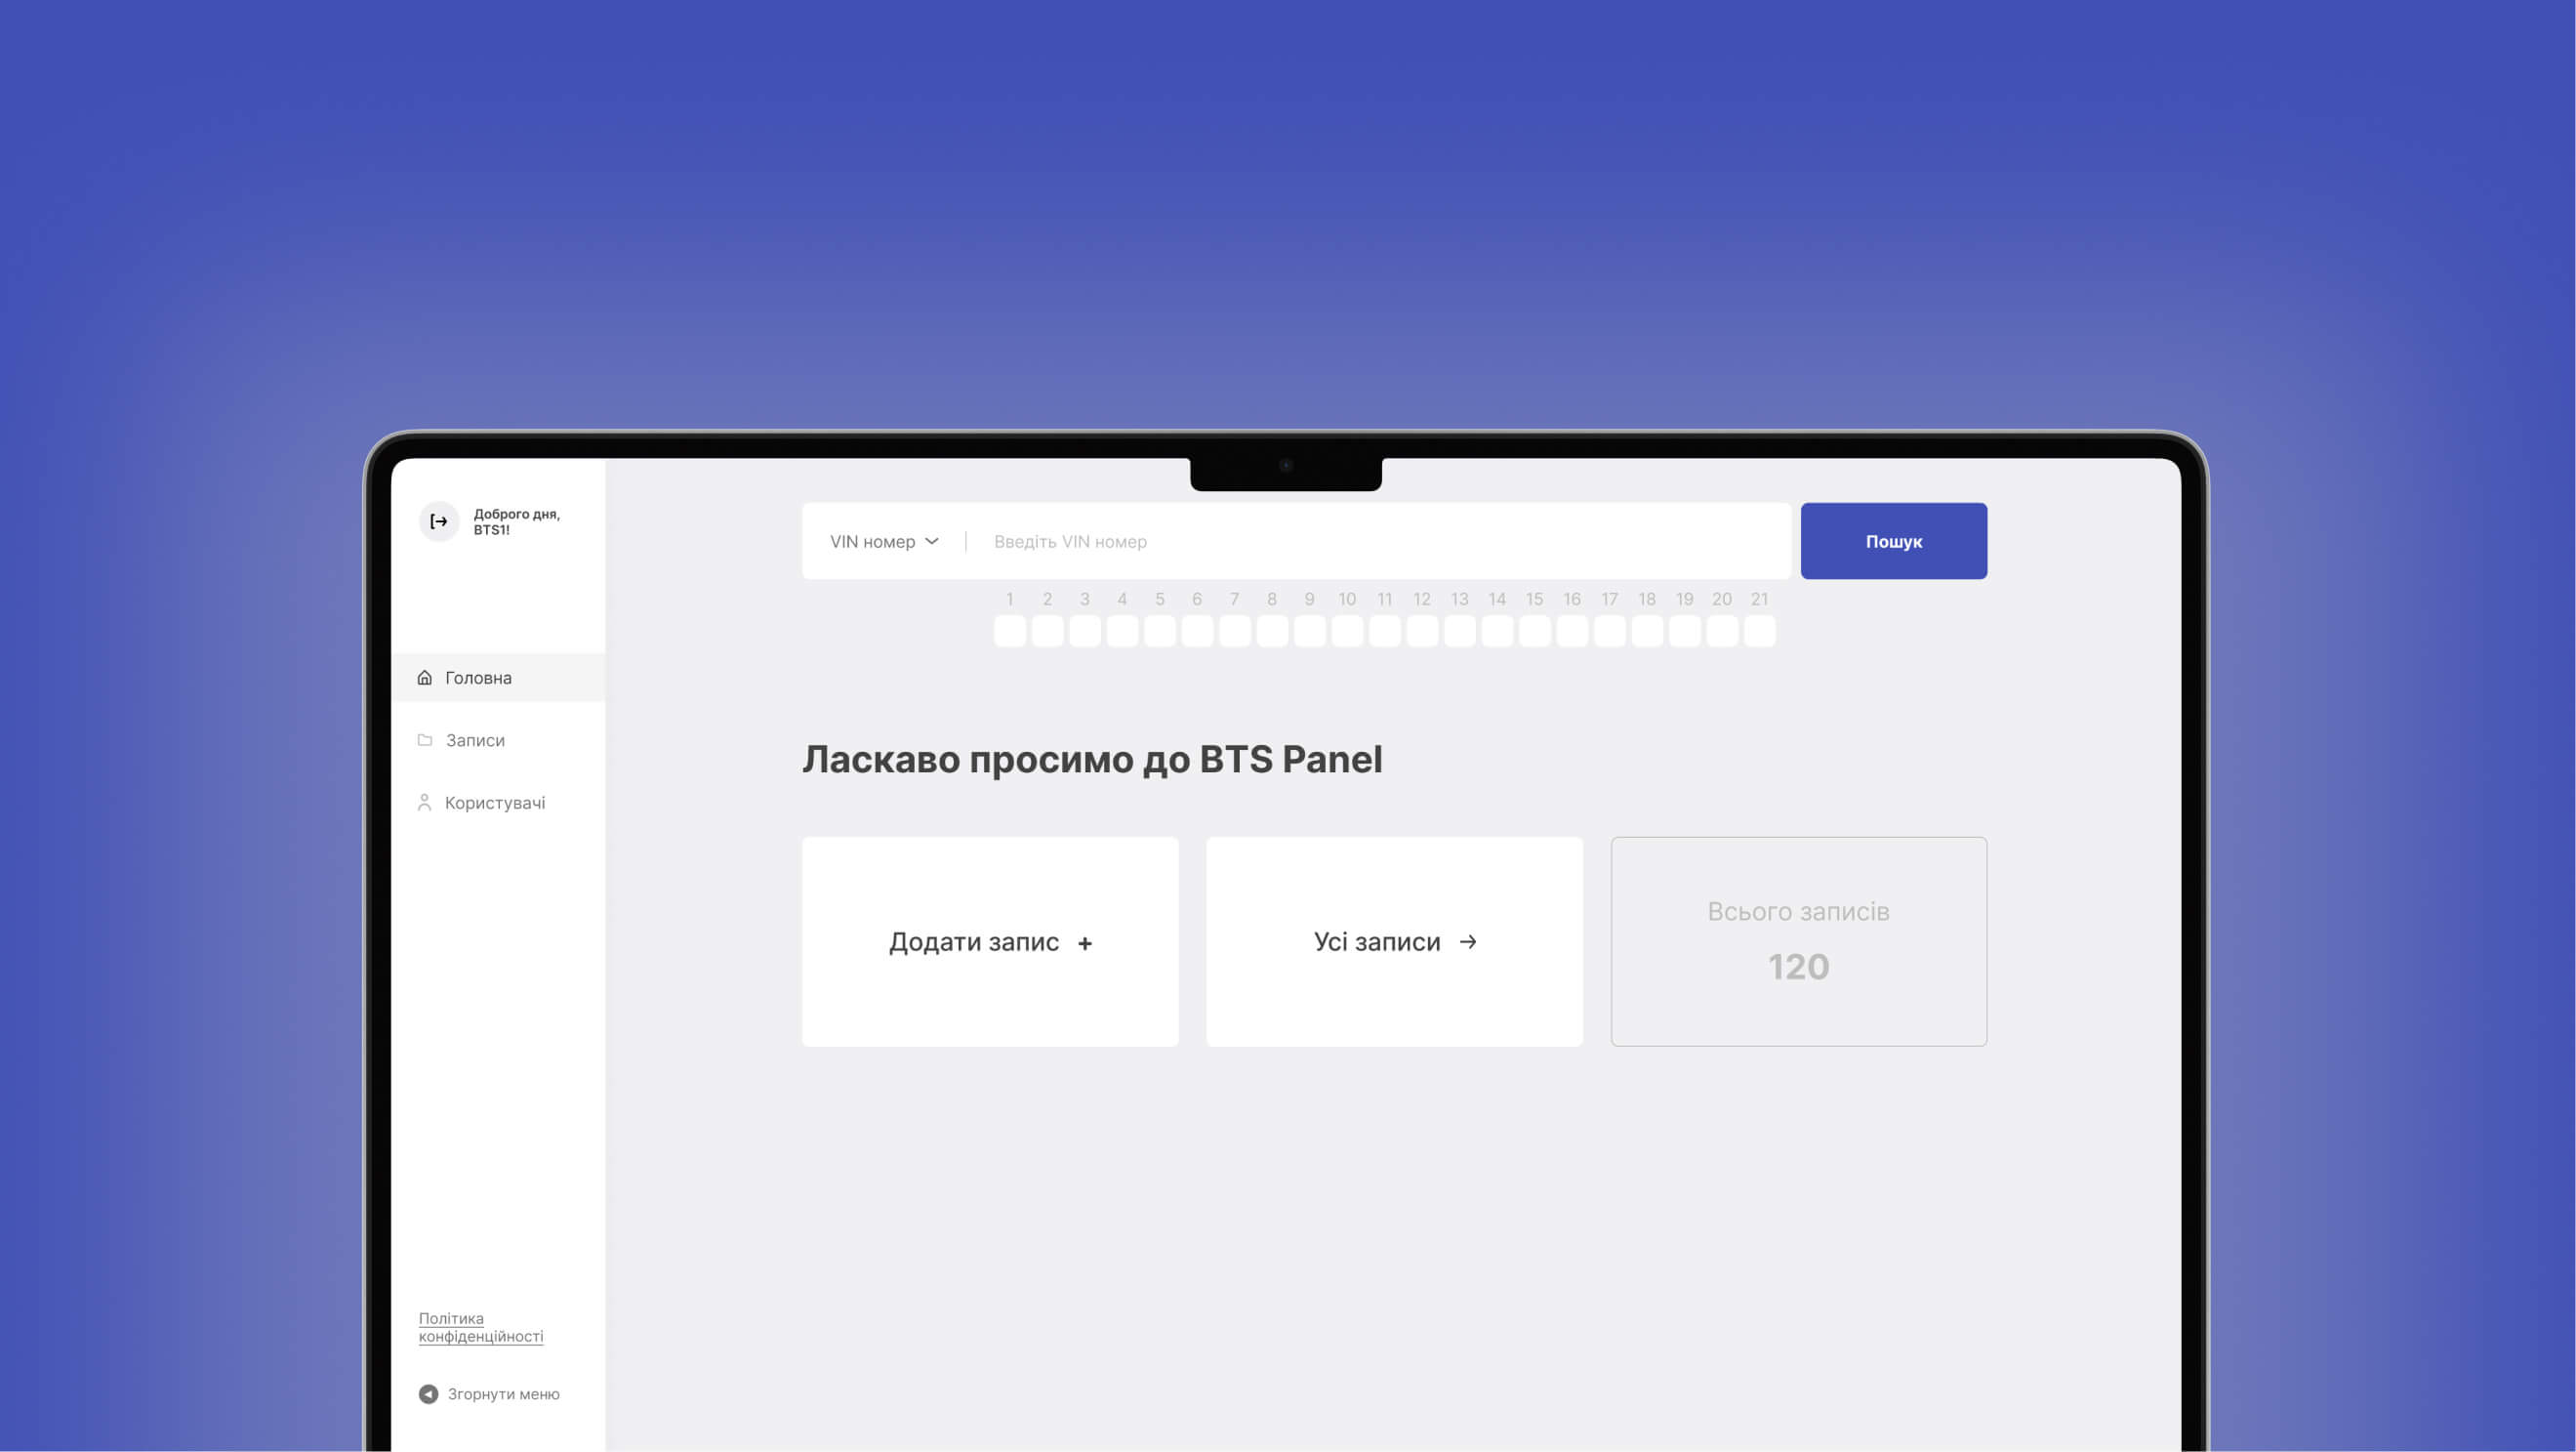Click the user icon beside Користувачі
The width and height of the screenshot is (2576, 1452).
pyautogui.click(x=424, y=802)
